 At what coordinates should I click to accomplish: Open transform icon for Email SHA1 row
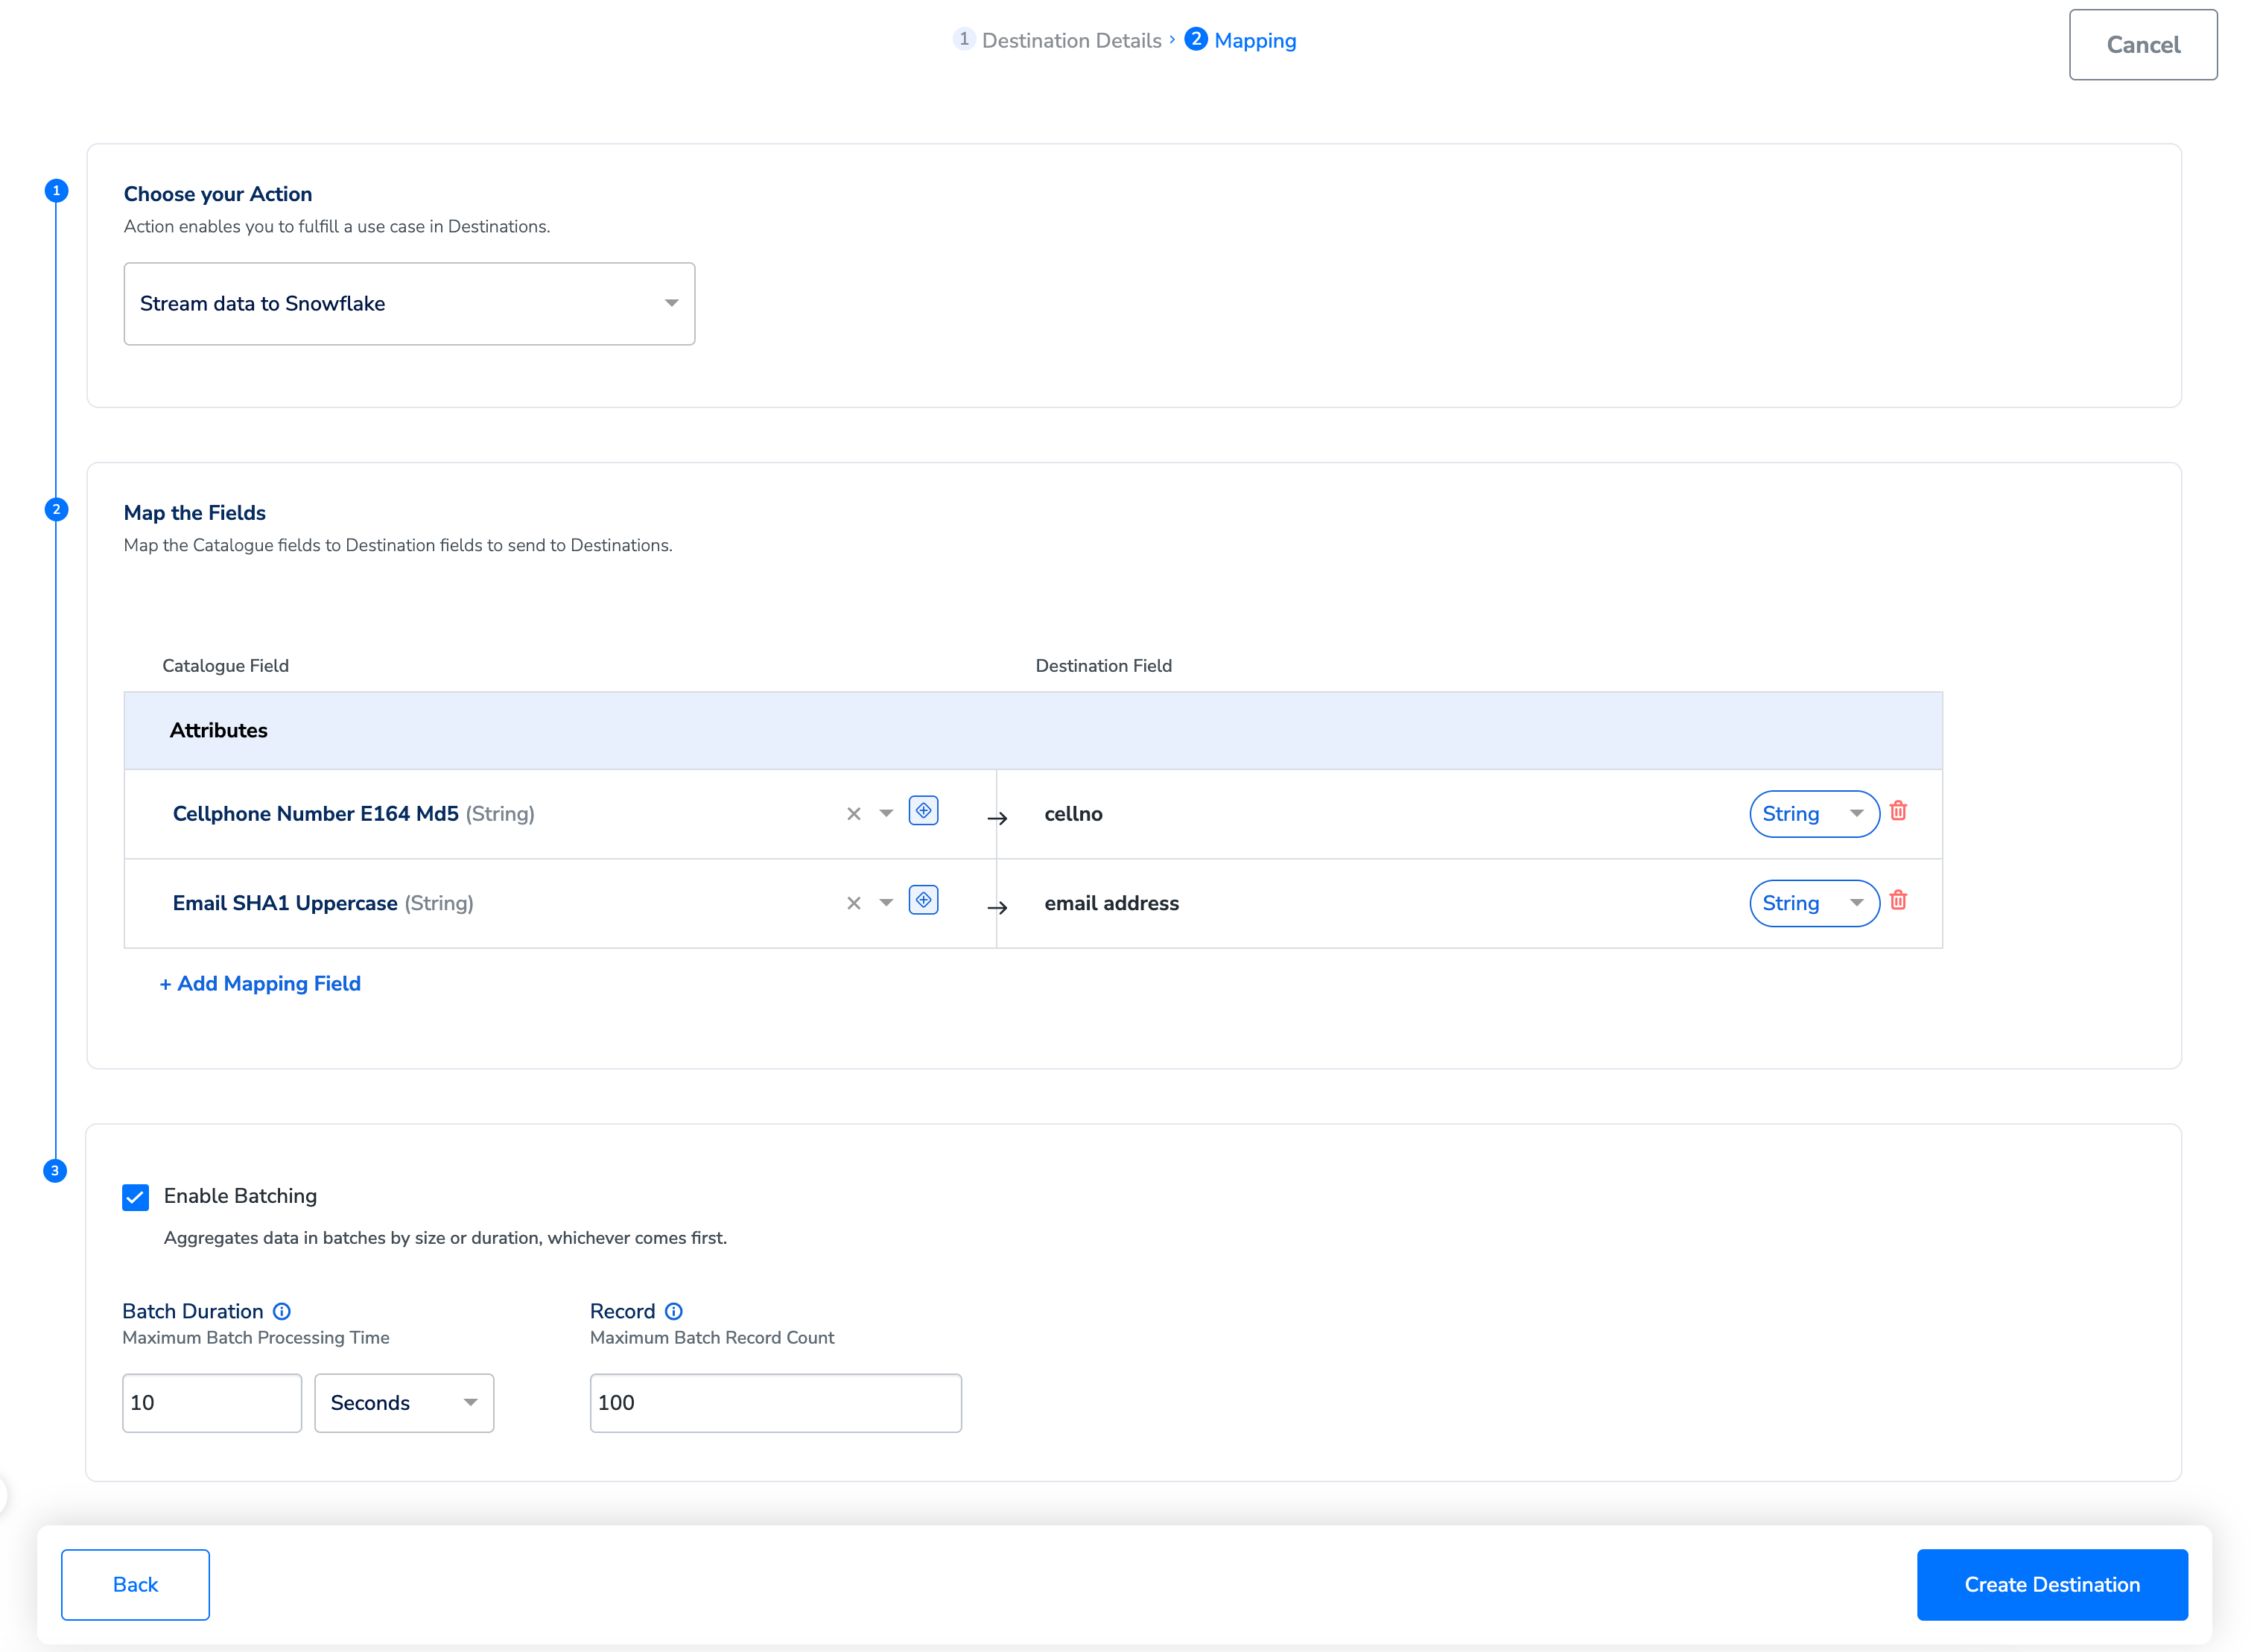923,900
